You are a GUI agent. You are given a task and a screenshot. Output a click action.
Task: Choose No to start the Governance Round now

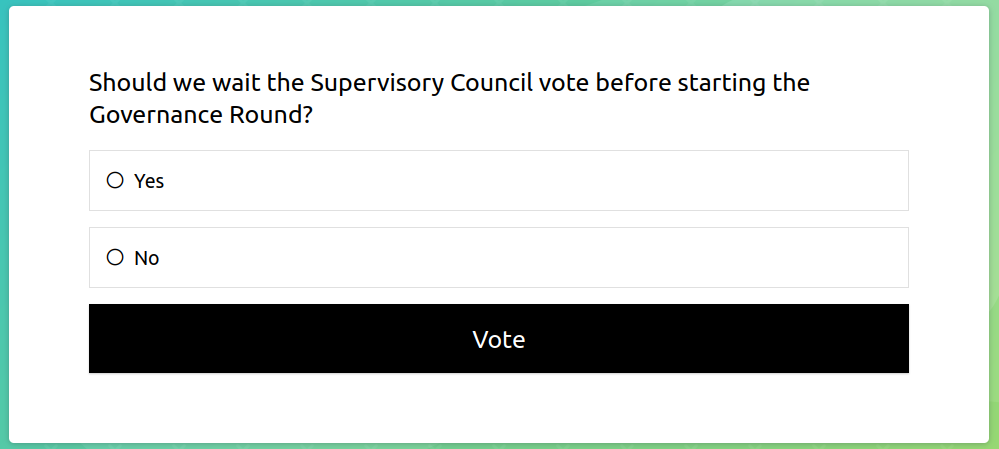115,257
